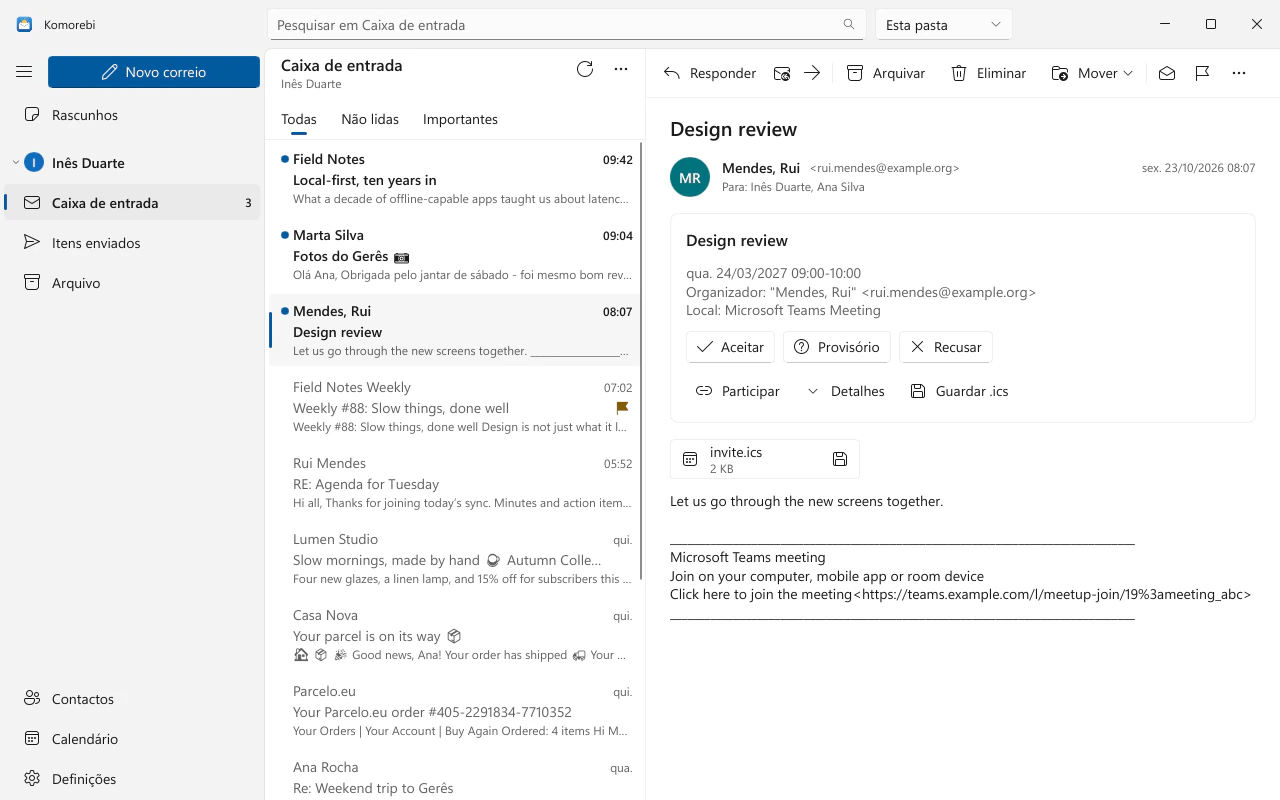Expand the Mover dropdown

1092,73
